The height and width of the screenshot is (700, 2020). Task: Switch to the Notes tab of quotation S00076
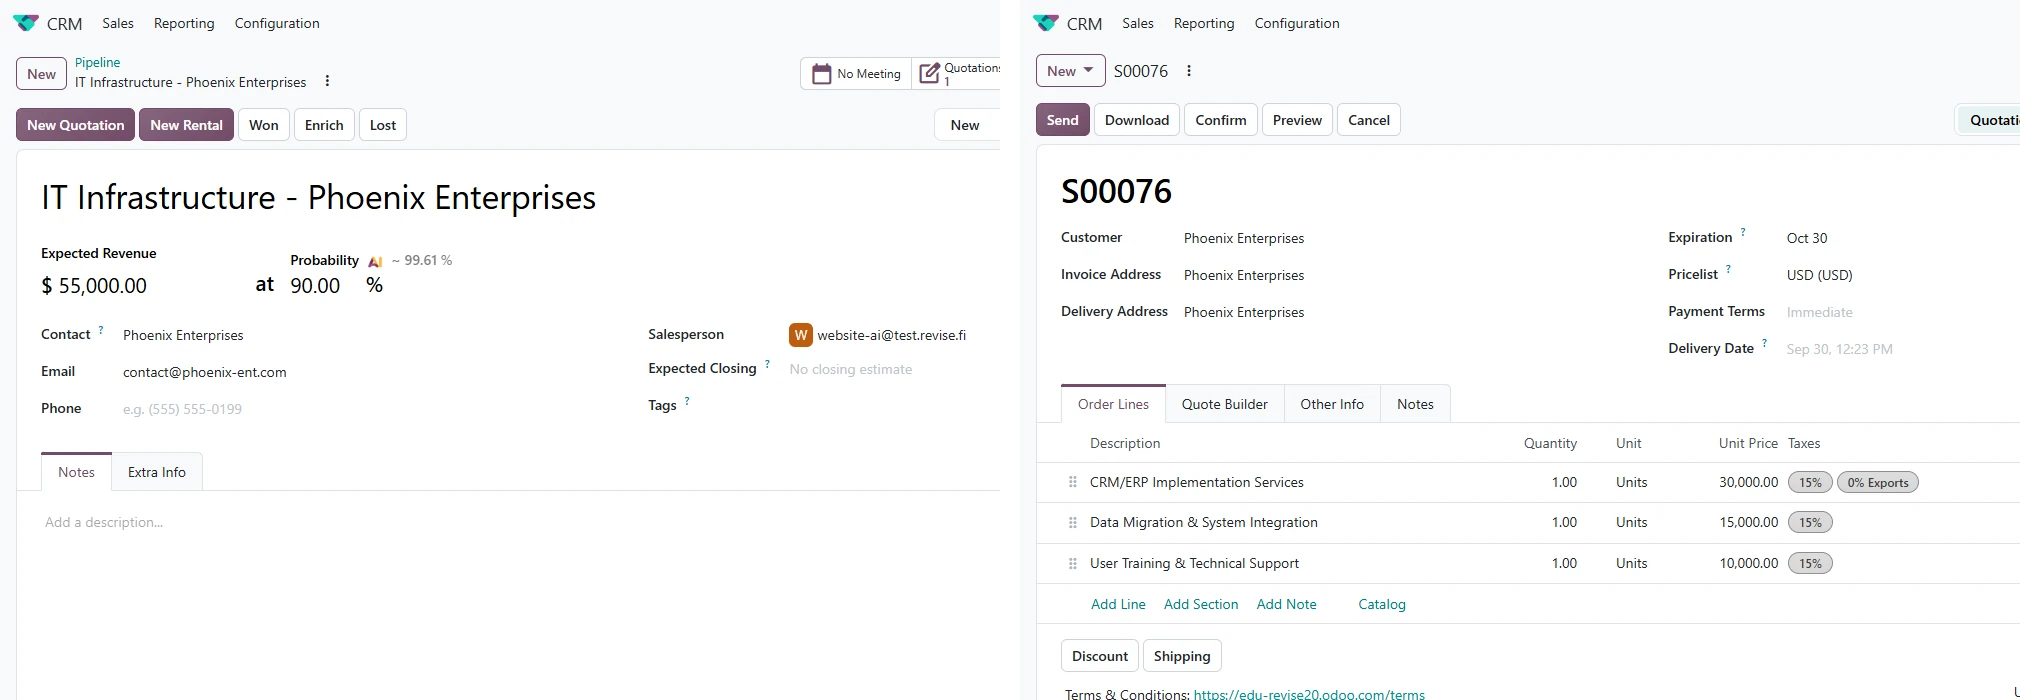[1415, 404]
